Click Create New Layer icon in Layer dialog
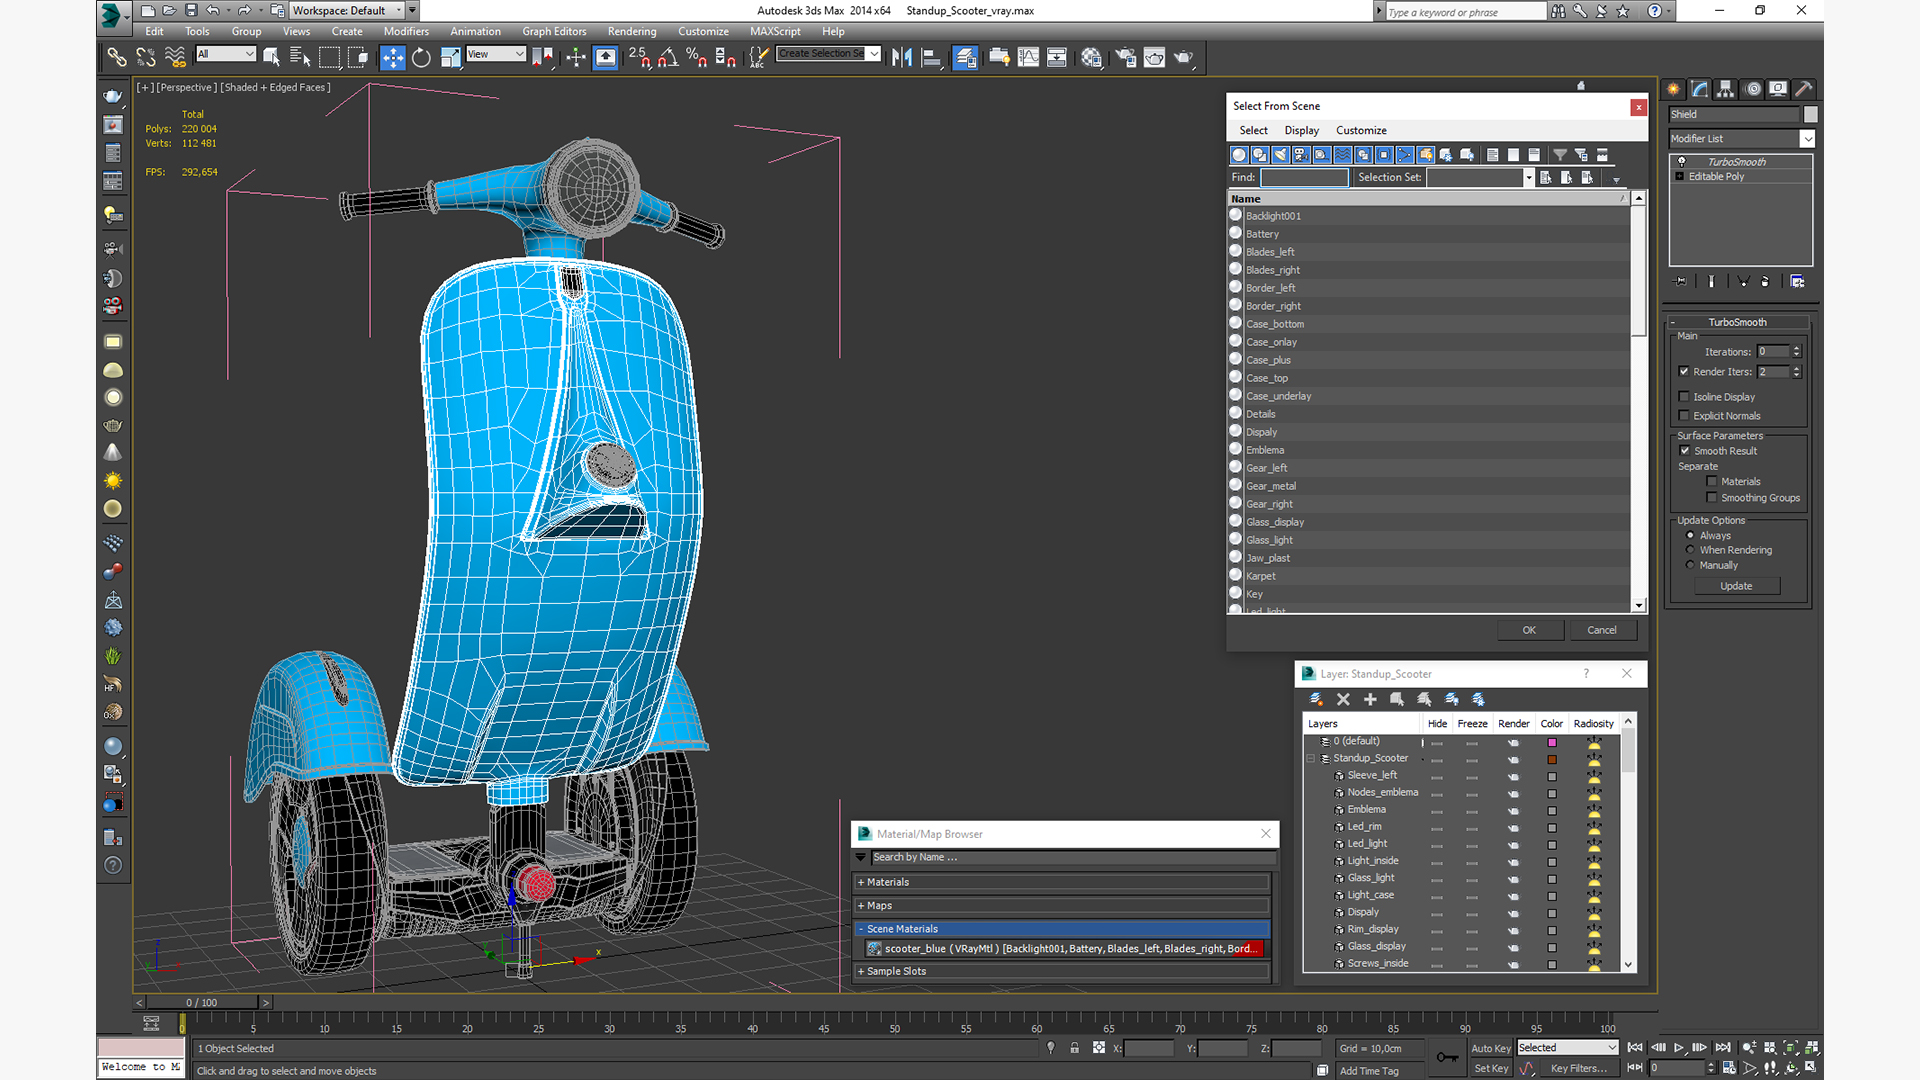The image size is (1920, 1080). [x=1316, y=699]
